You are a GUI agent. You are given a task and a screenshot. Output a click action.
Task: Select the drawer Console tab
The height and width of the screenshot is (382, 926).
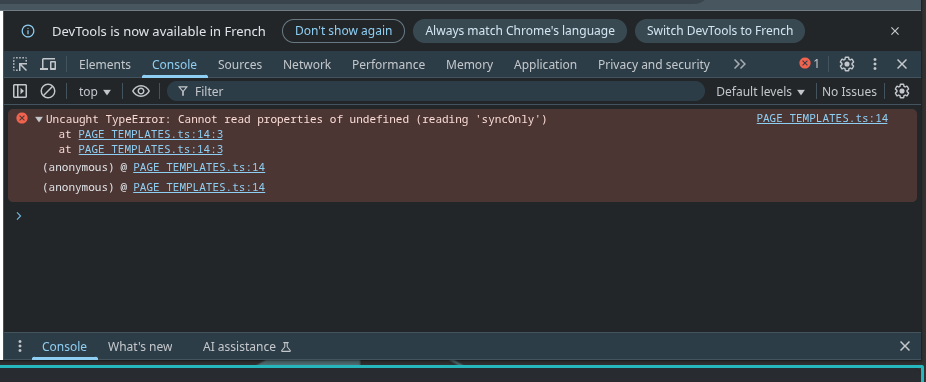[x=64, y=347]
